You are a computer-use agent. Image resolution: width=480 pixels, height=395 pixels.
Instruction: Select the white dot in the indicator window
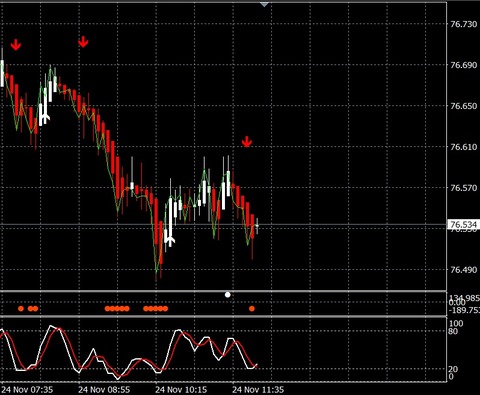pyautogui.click(x=228, y=295)
